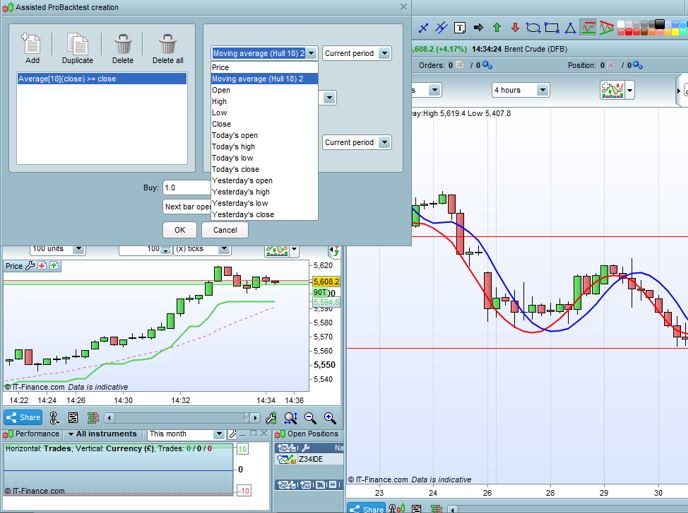Zoom out on the small price chart
The image size is (688, 513).
310,418
